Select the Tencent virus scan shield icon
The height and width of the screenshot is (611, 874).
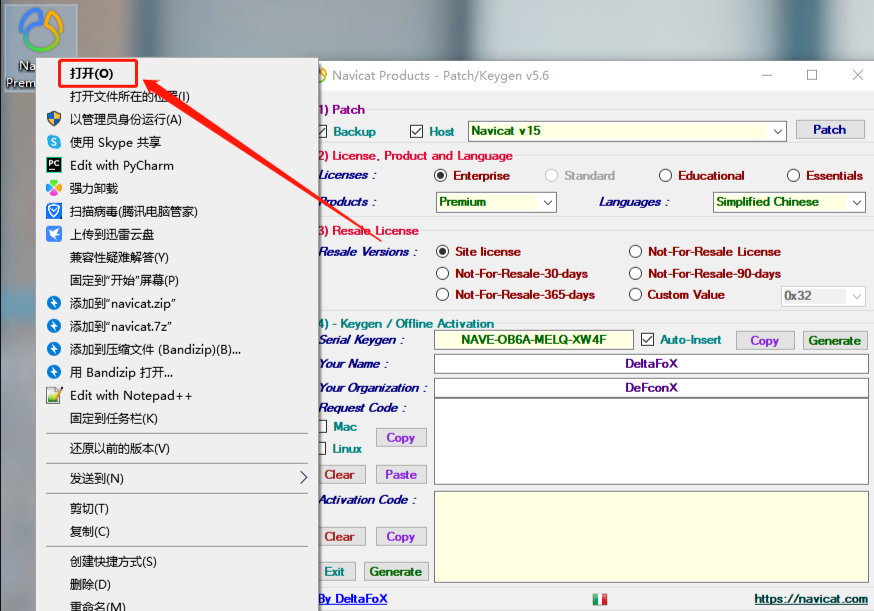(x=54, y=211)
